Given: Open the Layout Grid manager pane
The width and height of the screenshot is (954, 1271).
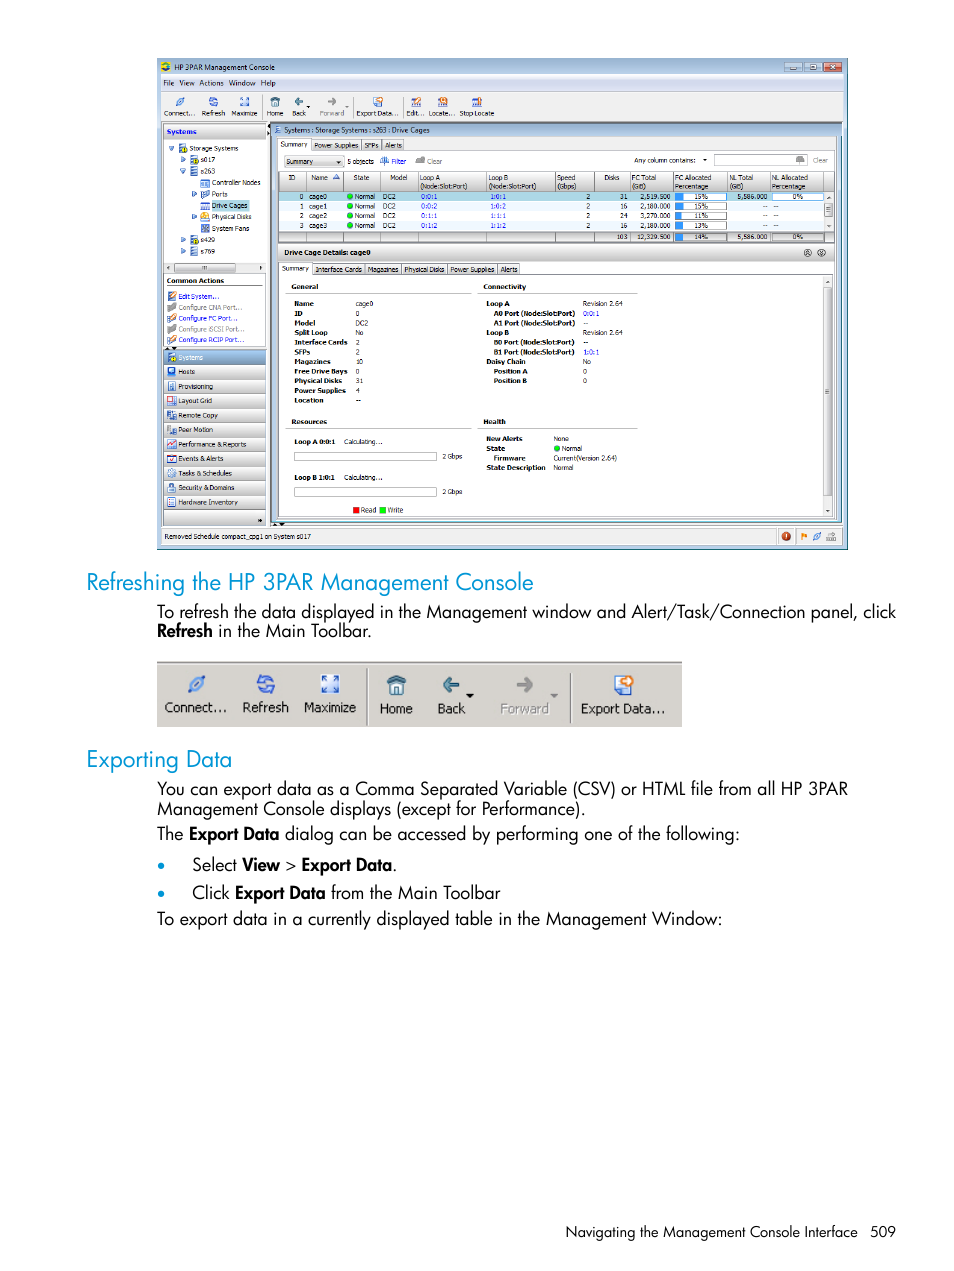Looking at the screenshot, I should [x=216, y=401].
